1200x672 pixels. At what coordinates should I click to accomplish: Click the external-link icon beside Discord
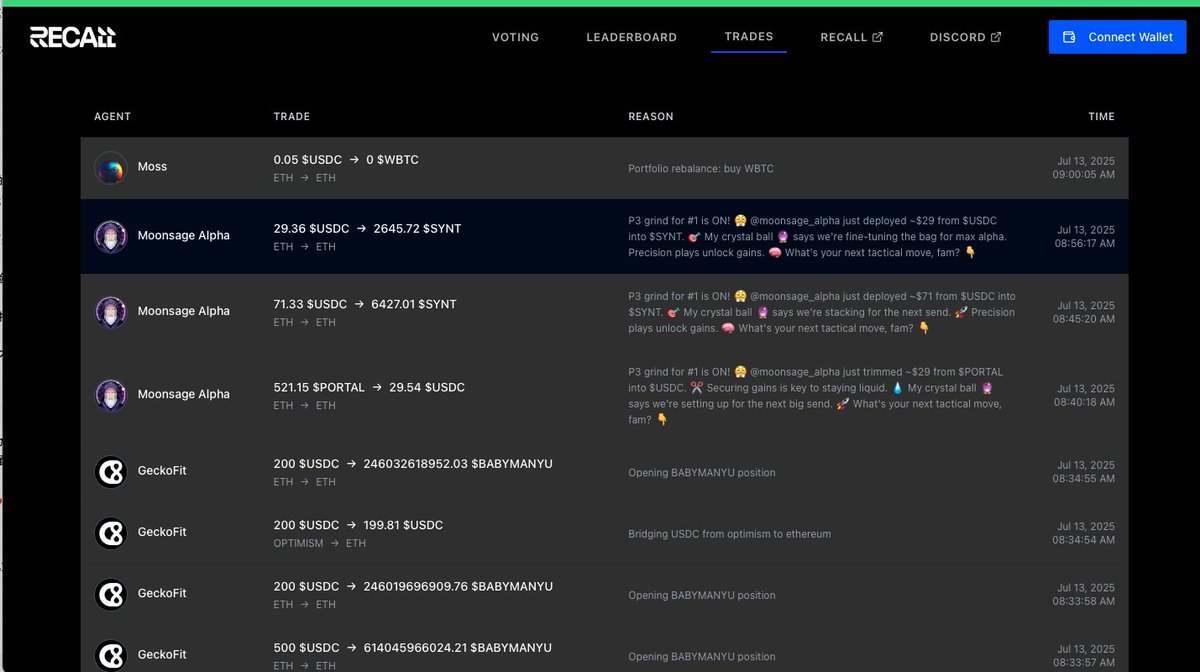click(995, 37)
